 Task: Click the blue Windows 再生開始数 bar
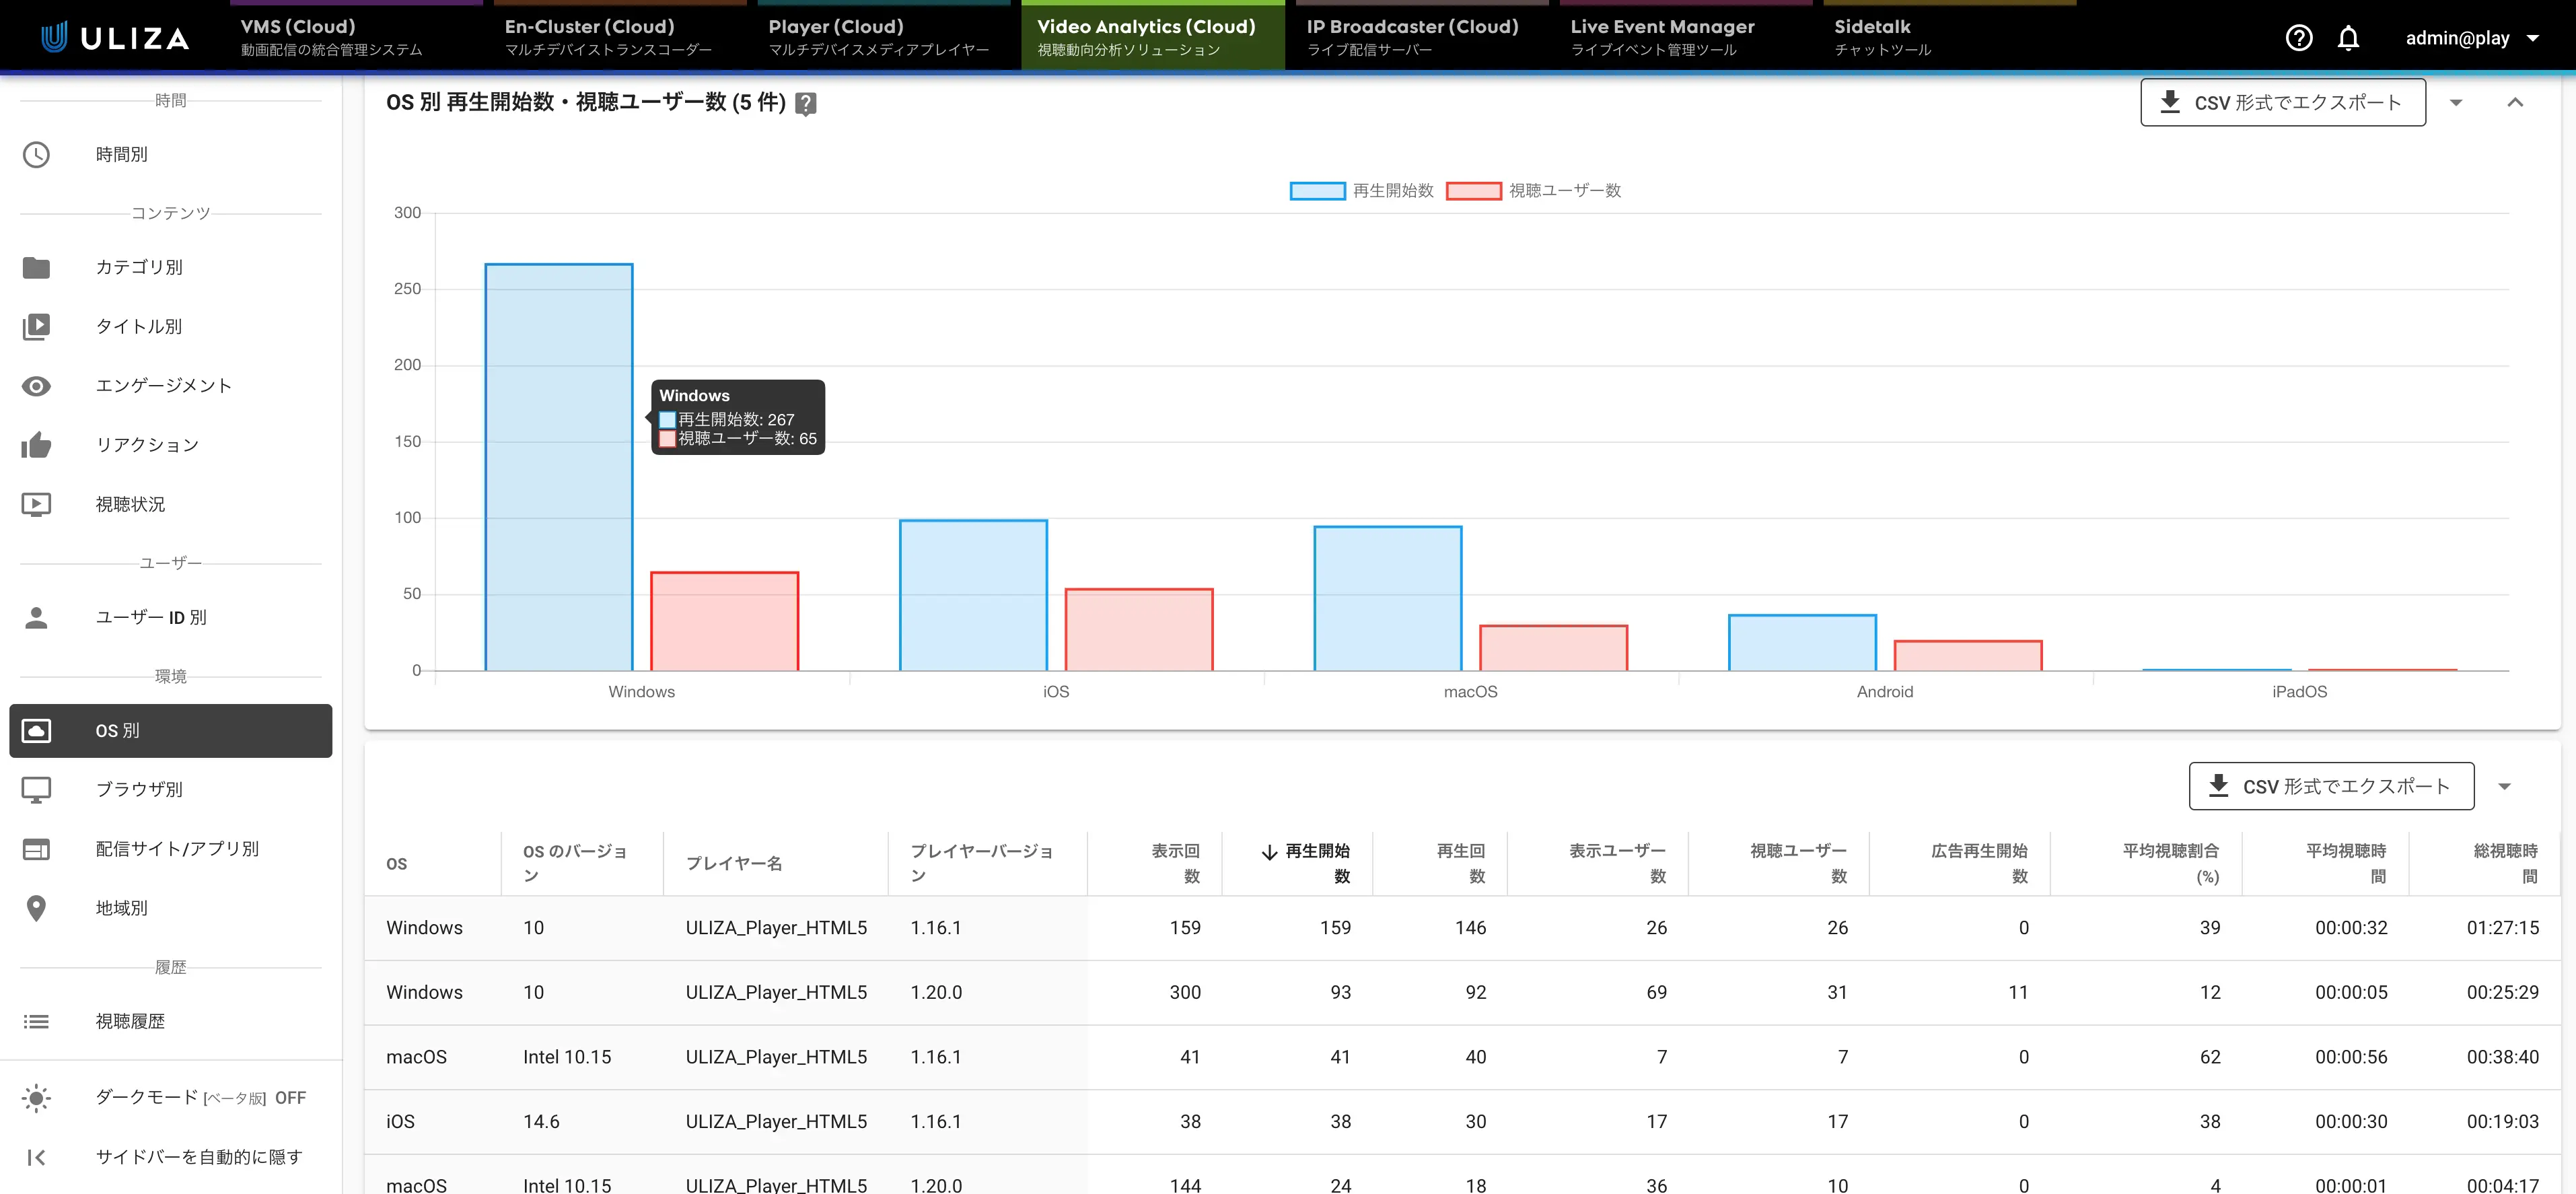(x=559, y=467)
